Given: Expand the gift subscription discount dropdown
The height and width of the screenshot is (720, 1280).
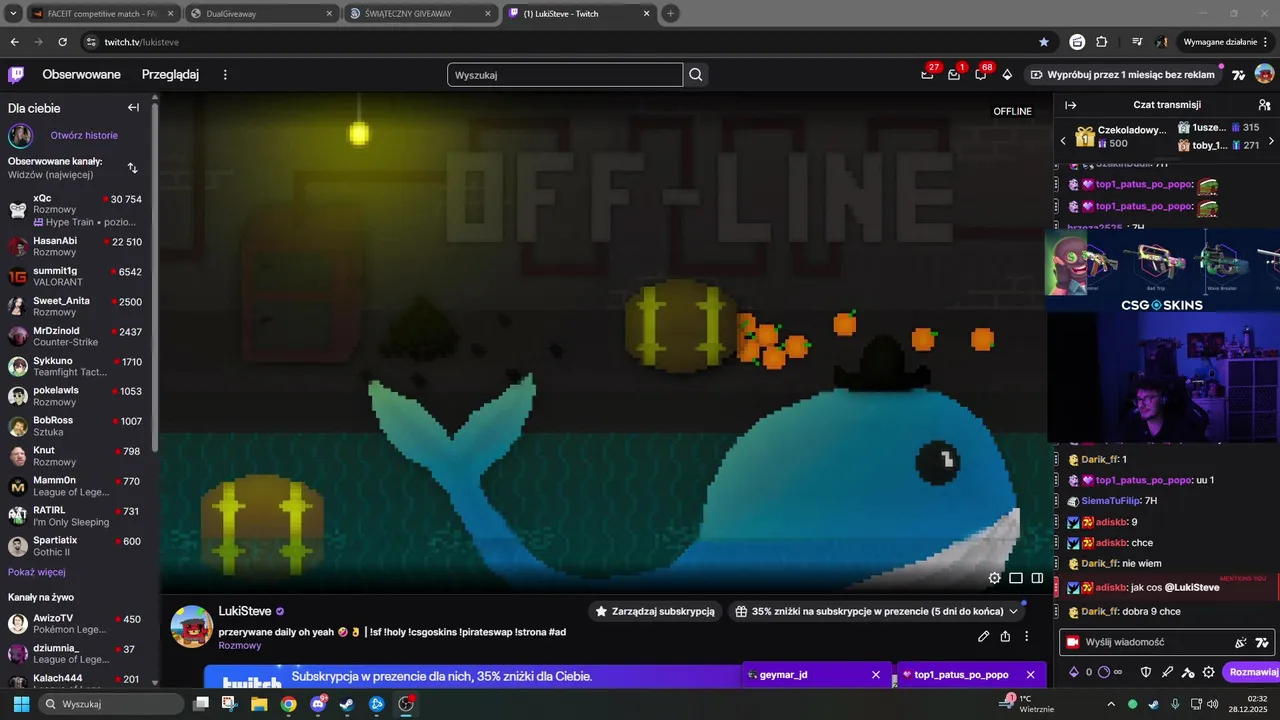Looking at the screenshot, I should (x=1013, y=611).
